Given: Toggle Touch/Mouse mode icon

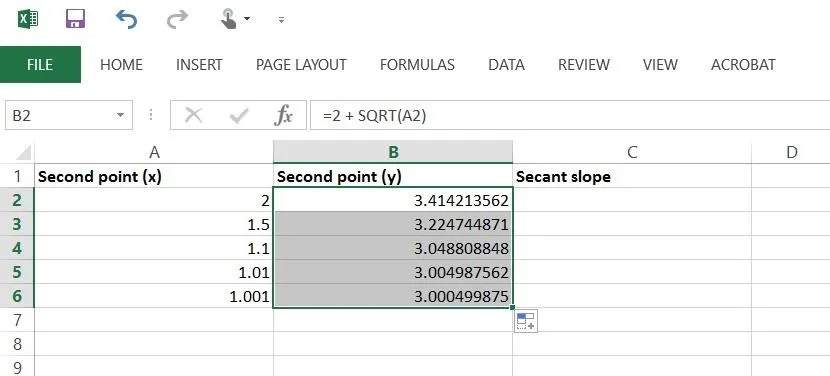Looking at the screenshot, I should pyautogui.click(x=228, y=20).
